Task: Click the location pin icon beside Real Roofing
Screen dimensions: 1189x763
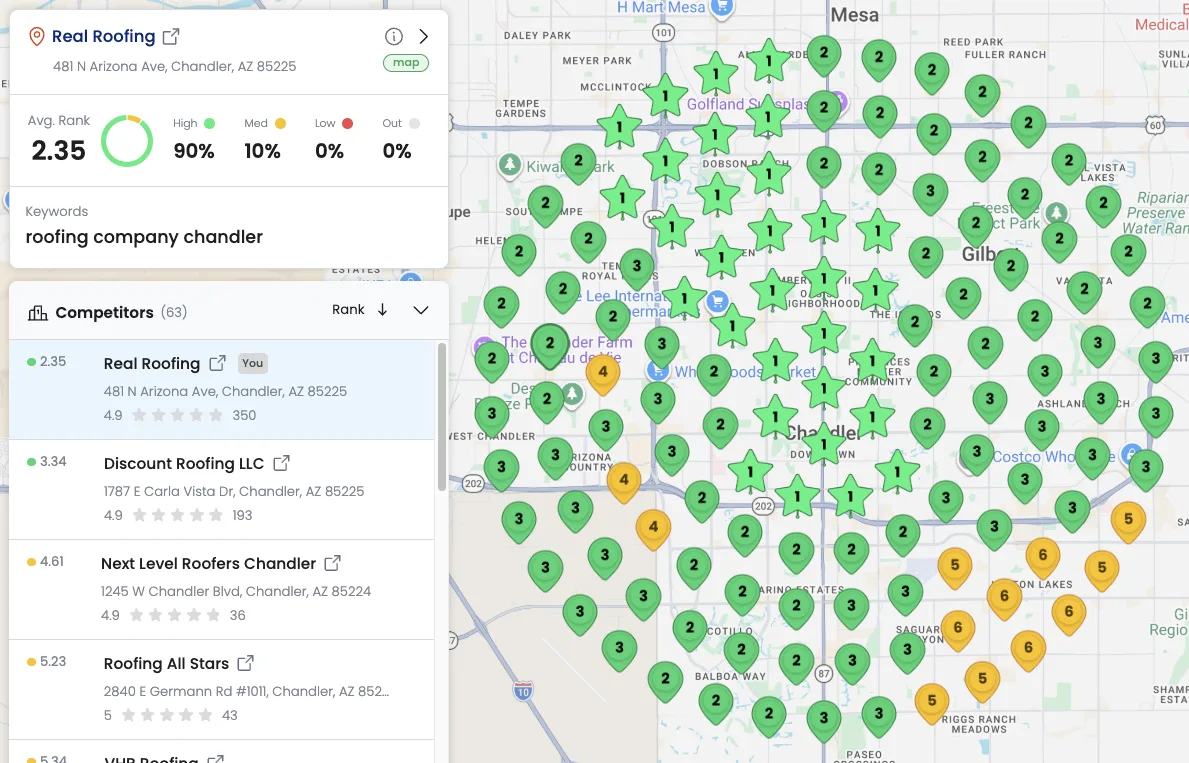Action: [x=36, y=36]
